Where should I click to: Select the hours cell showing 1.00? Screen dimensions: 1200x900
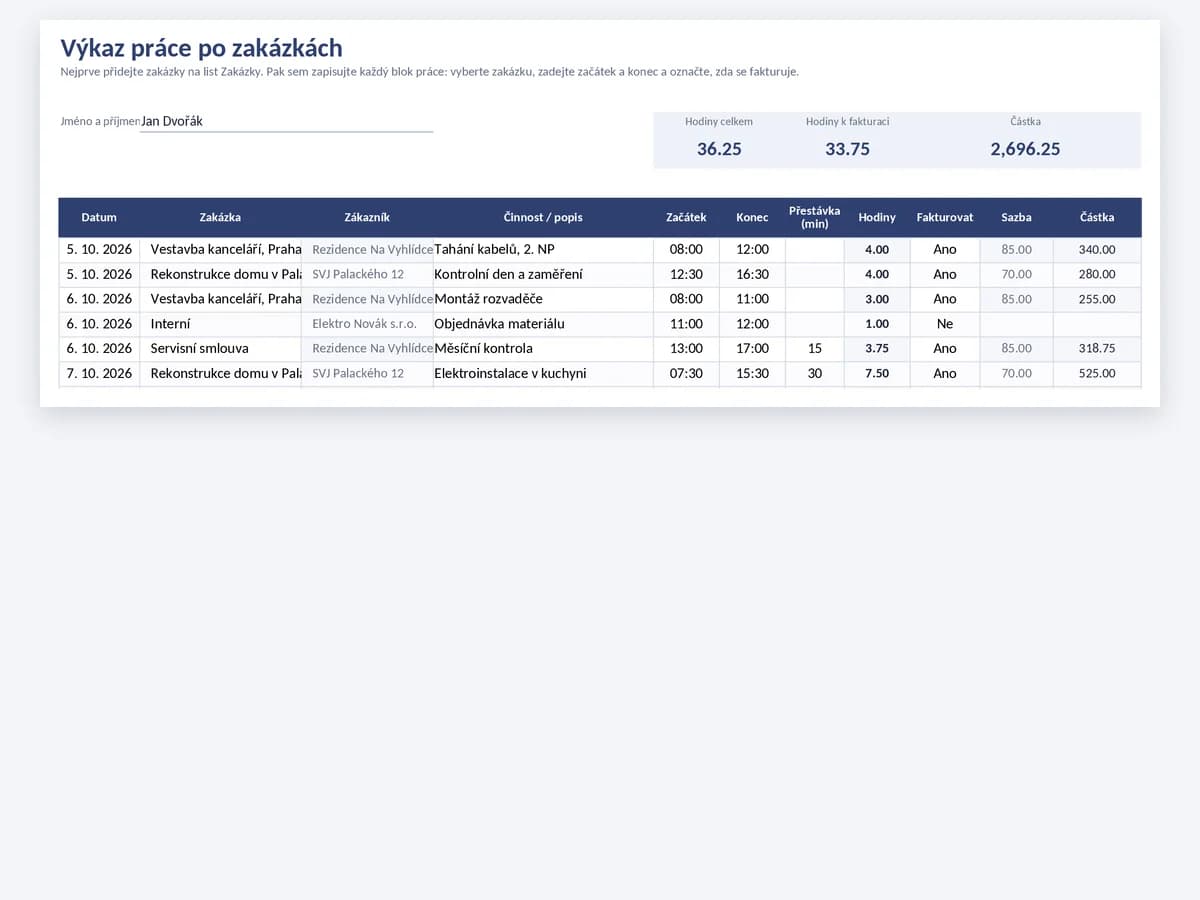pos(877,324)
